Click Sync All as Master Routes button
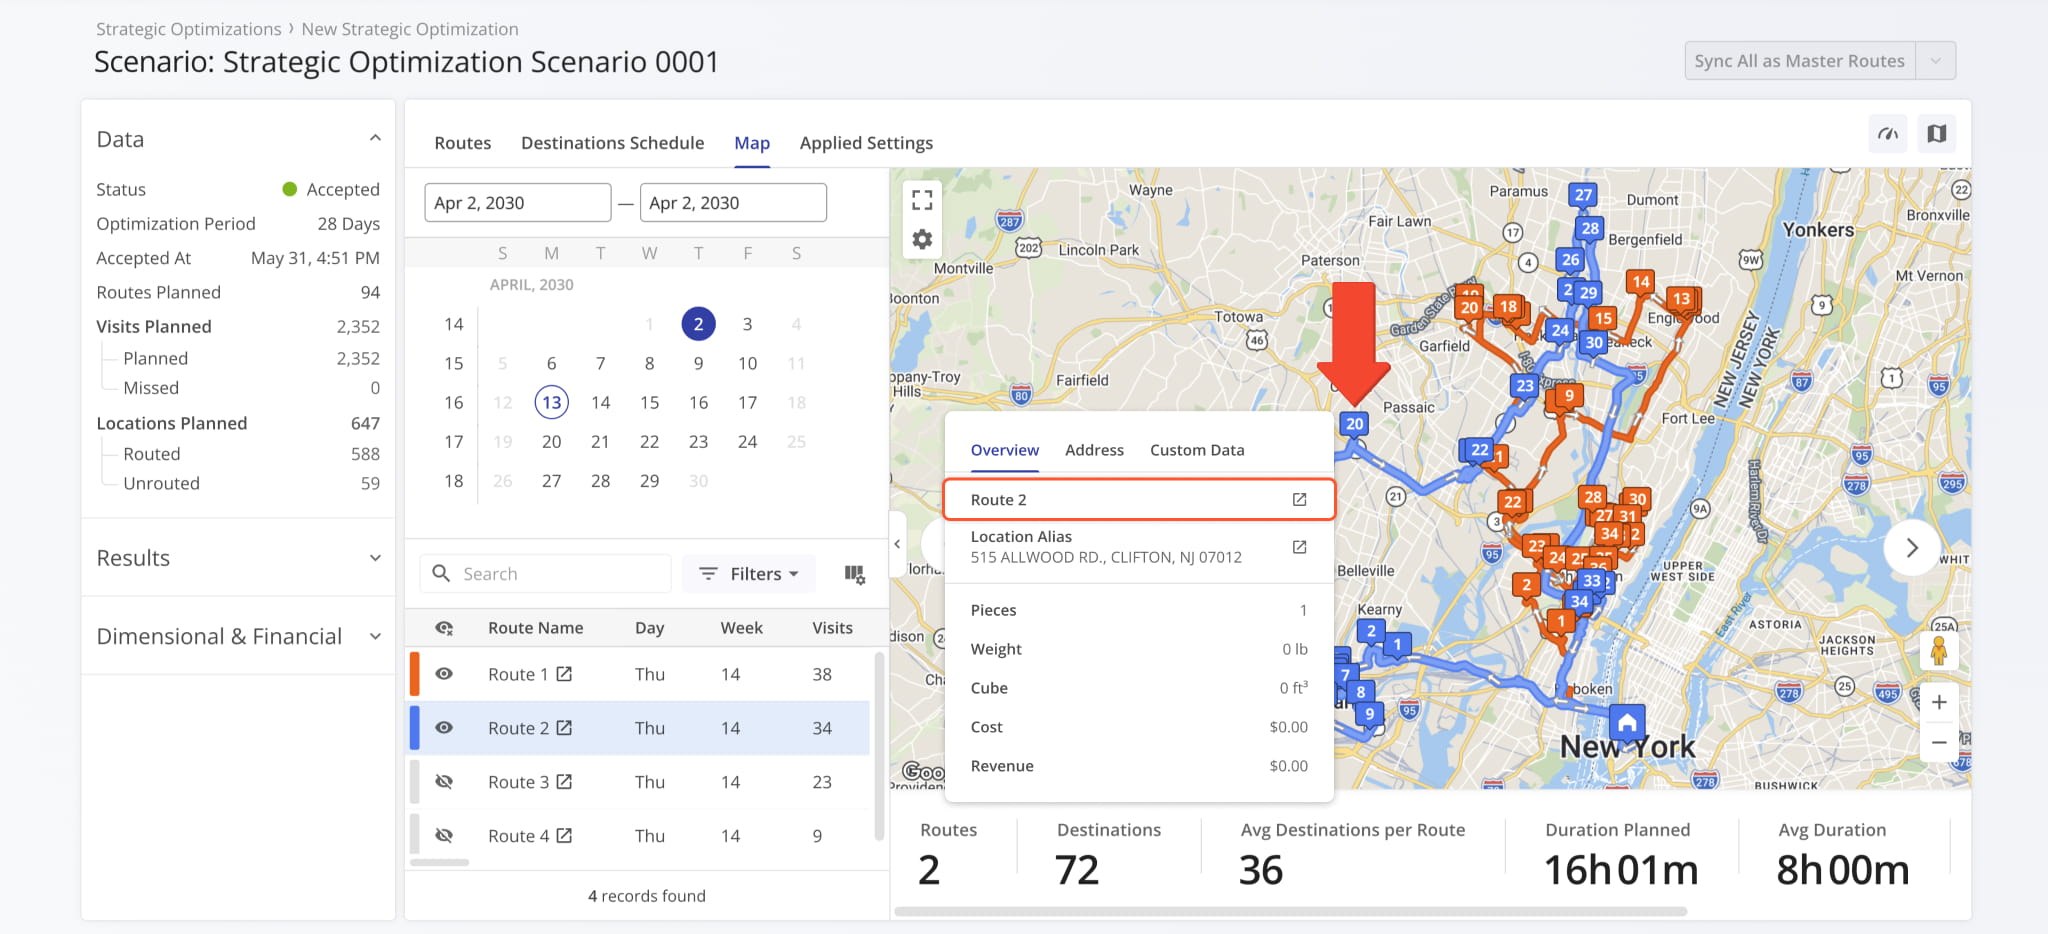Image resolution: width=2048 pixels, height=934 pixels. click(1799, 61)
